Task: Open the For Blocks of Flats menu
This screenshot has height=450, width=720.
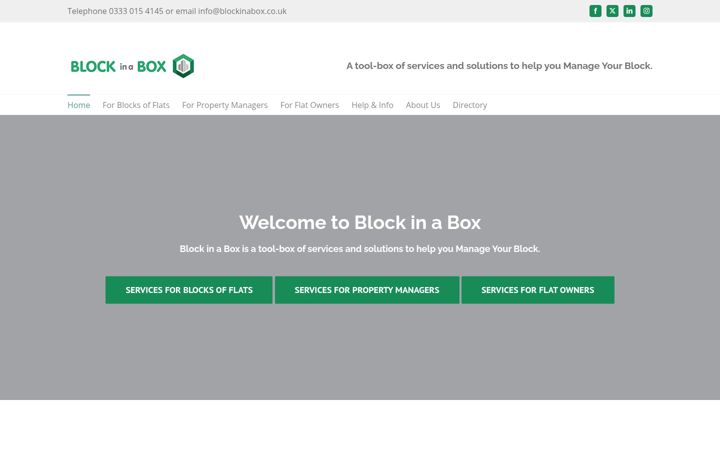Action: pyautogui.click(x=136, y=105)
